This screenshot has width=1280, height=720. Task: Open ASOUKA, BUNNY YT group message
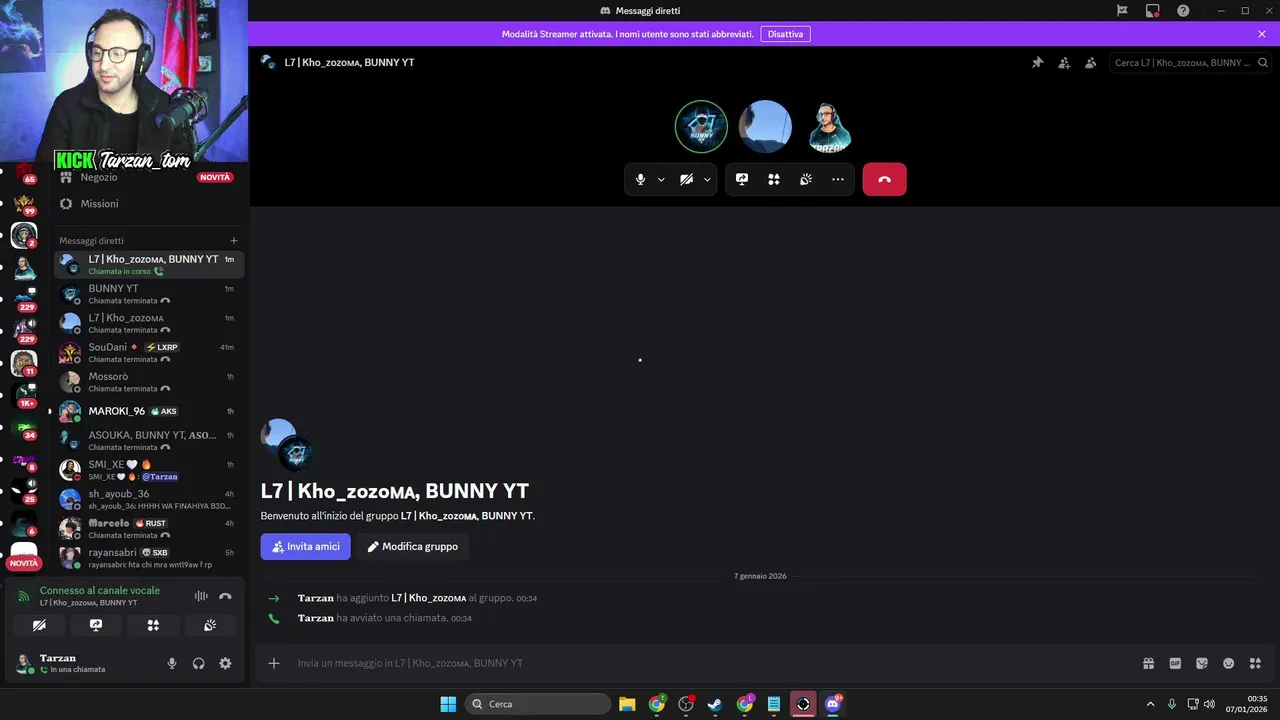[148, 440]
